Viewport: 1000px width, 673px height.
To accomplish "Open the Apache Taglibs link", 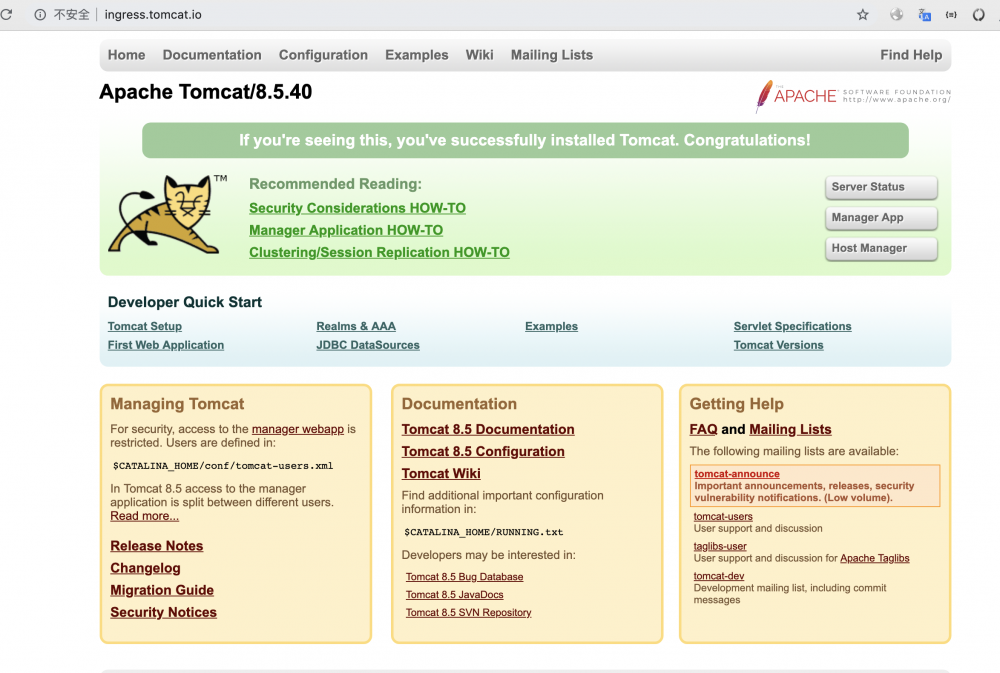I will (x=874, y=558).
